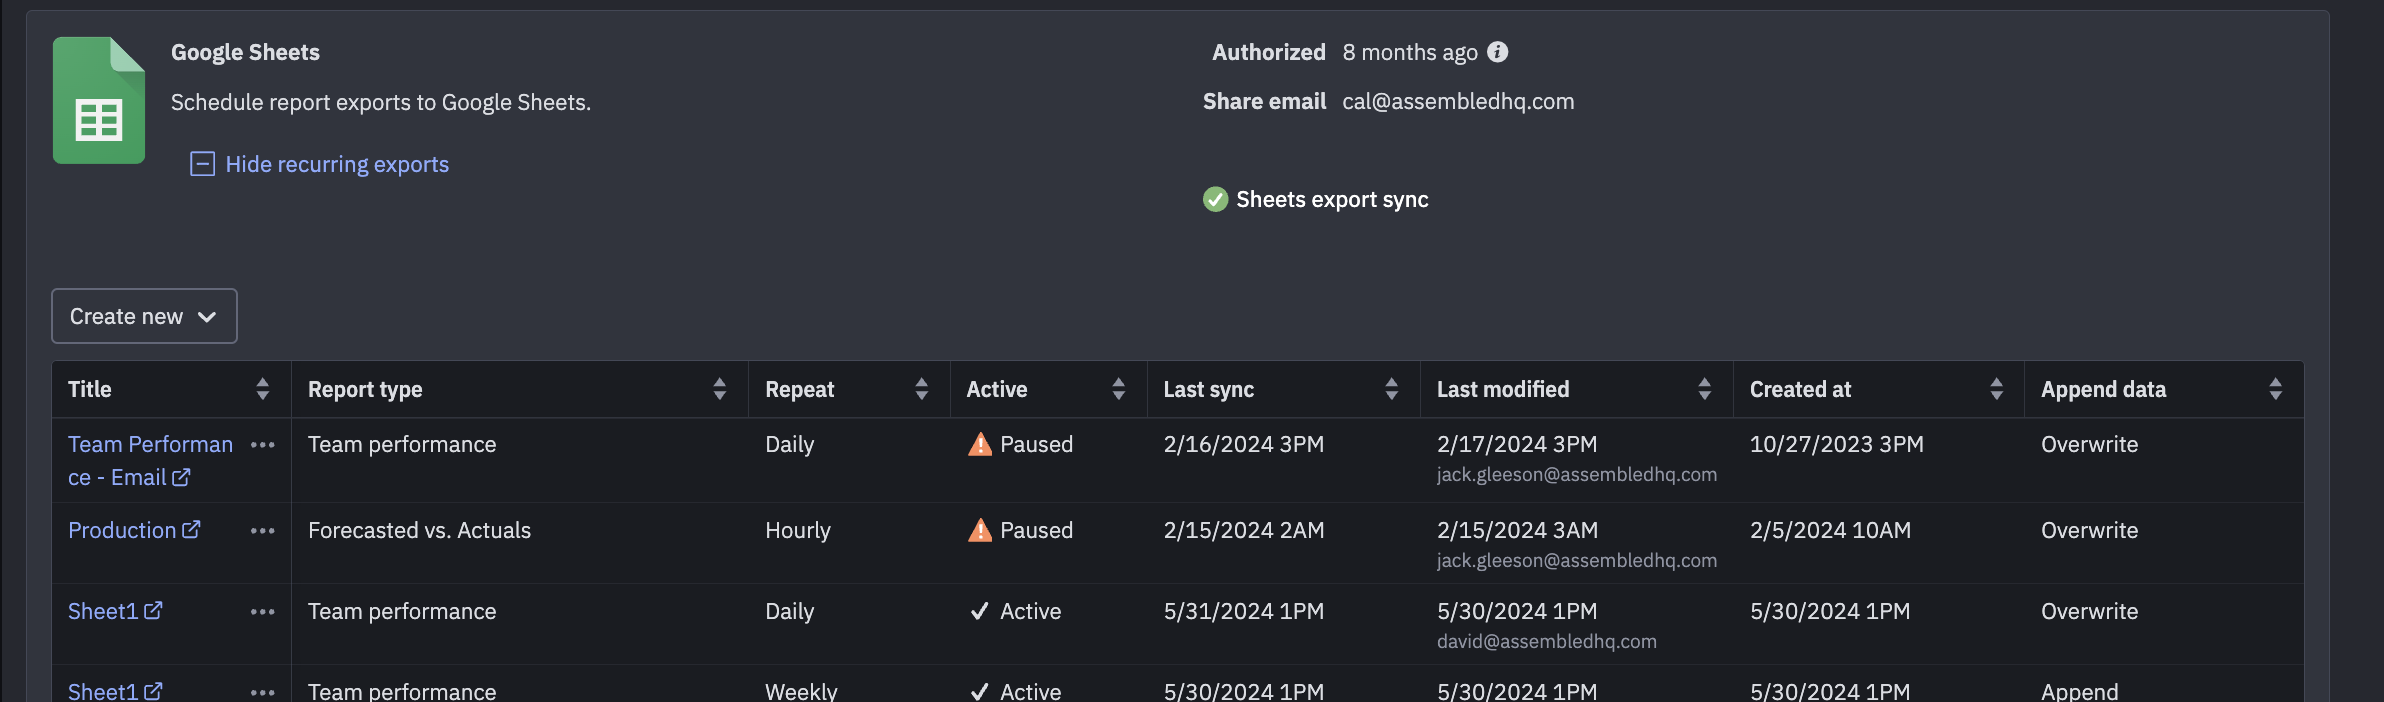Sort table by Report type column
The width and height of the screenshot is (2384, 702).
pyautogui.click(x=719, y=389)
